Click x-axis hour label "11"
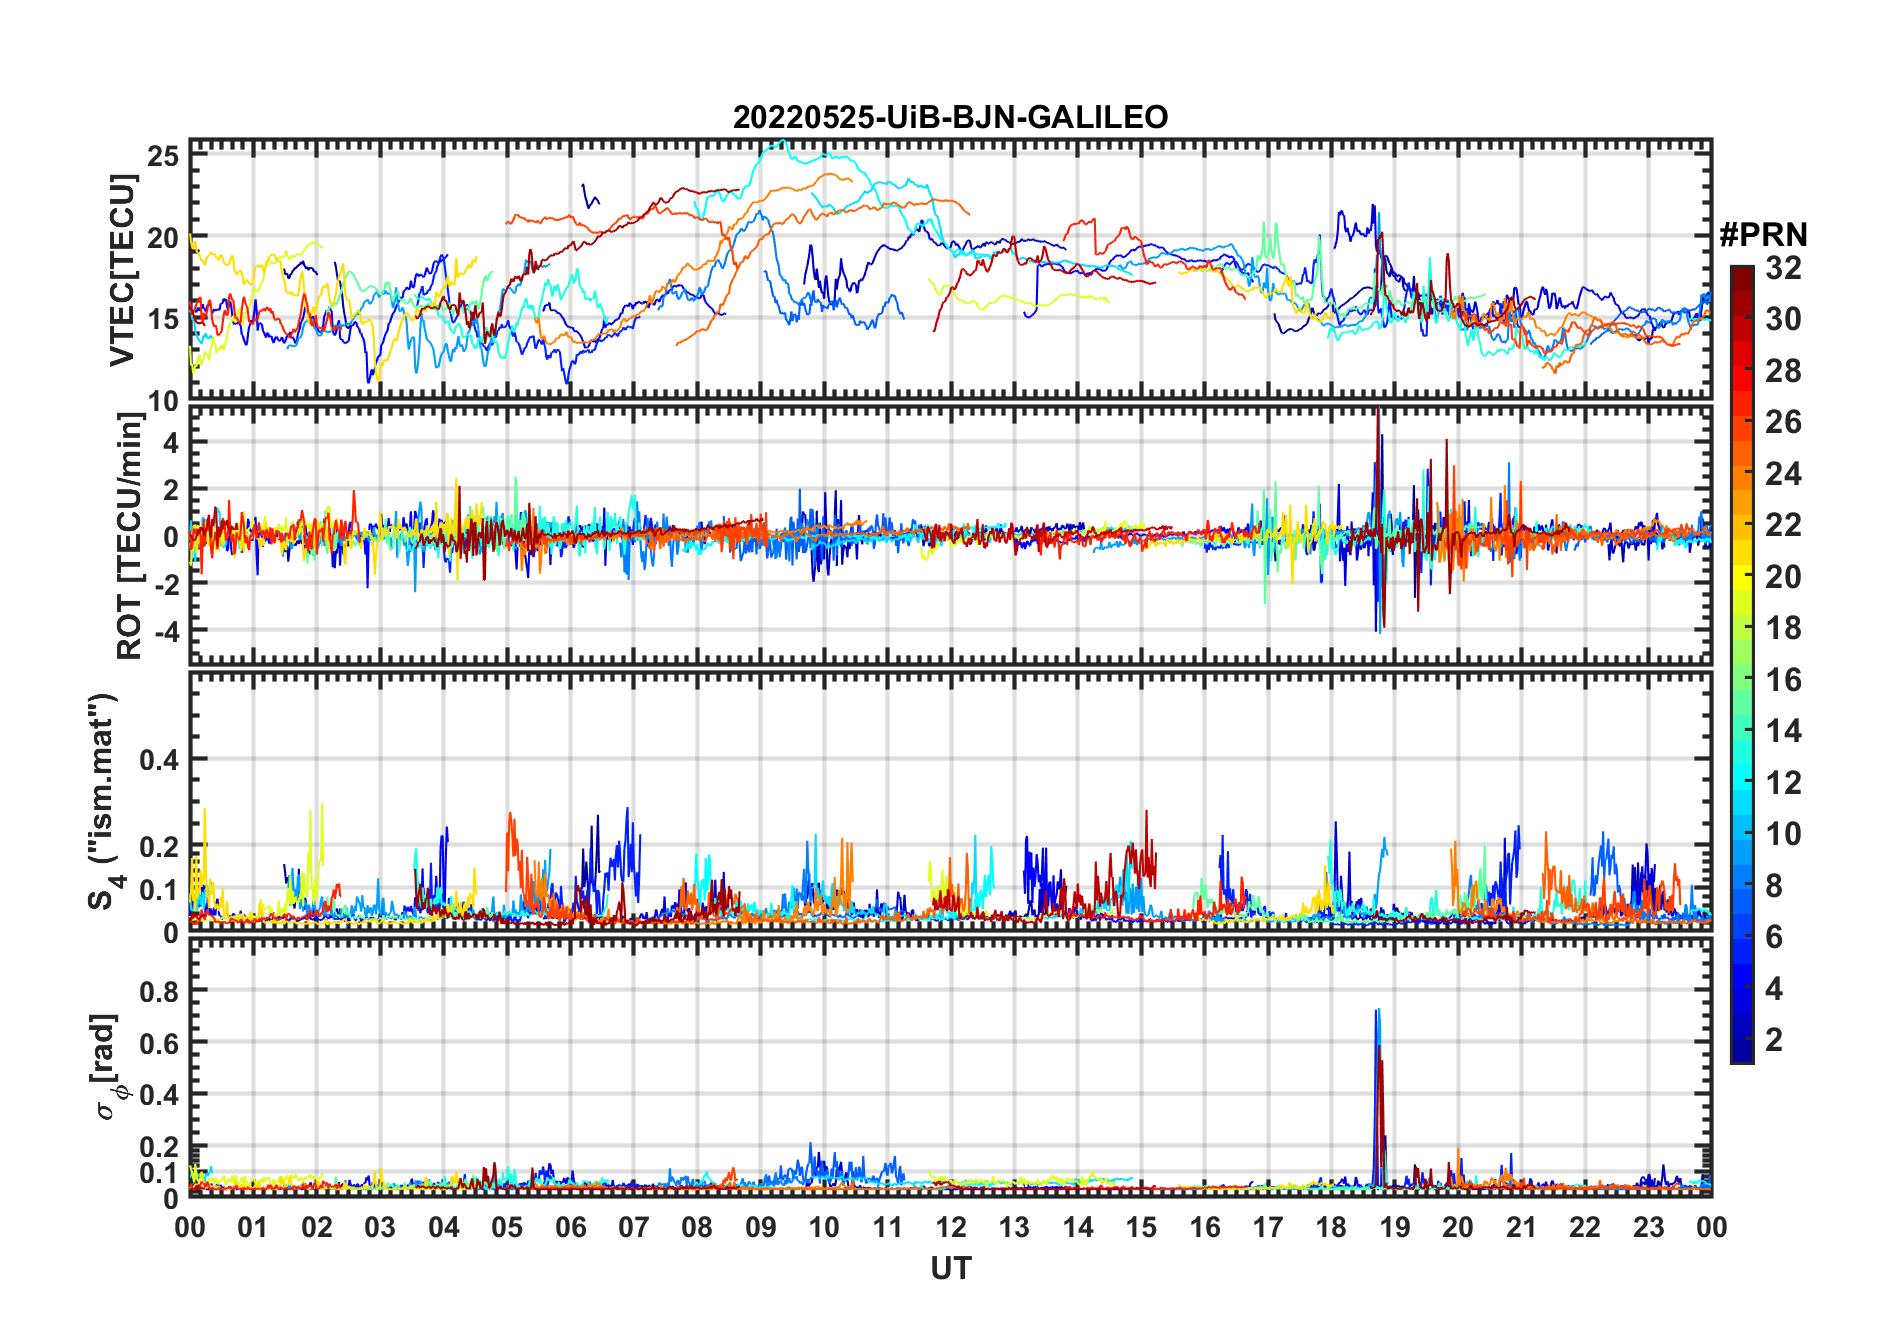 pos(888,1228)
